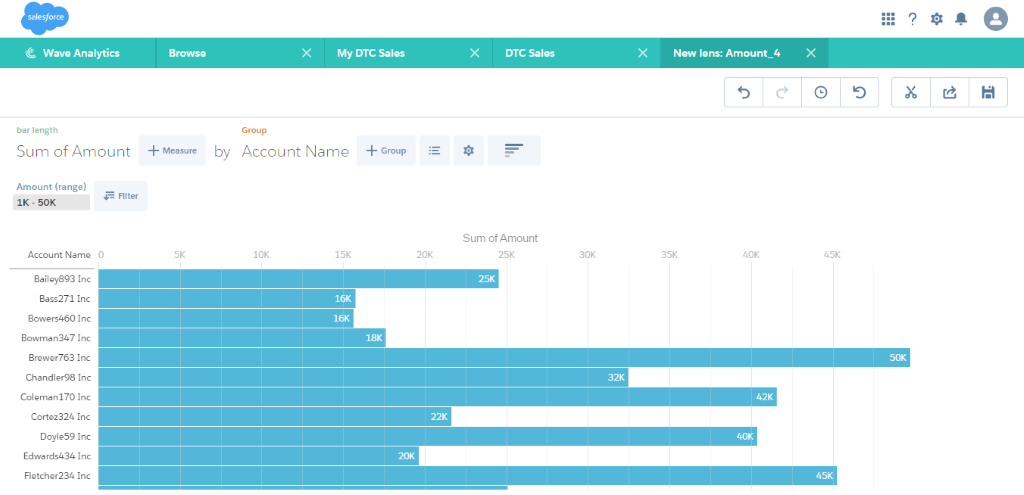Click the Fletcher234 Inc 45K bar
This screenshot has height=495, width=1024.
(x=468, y=475)
